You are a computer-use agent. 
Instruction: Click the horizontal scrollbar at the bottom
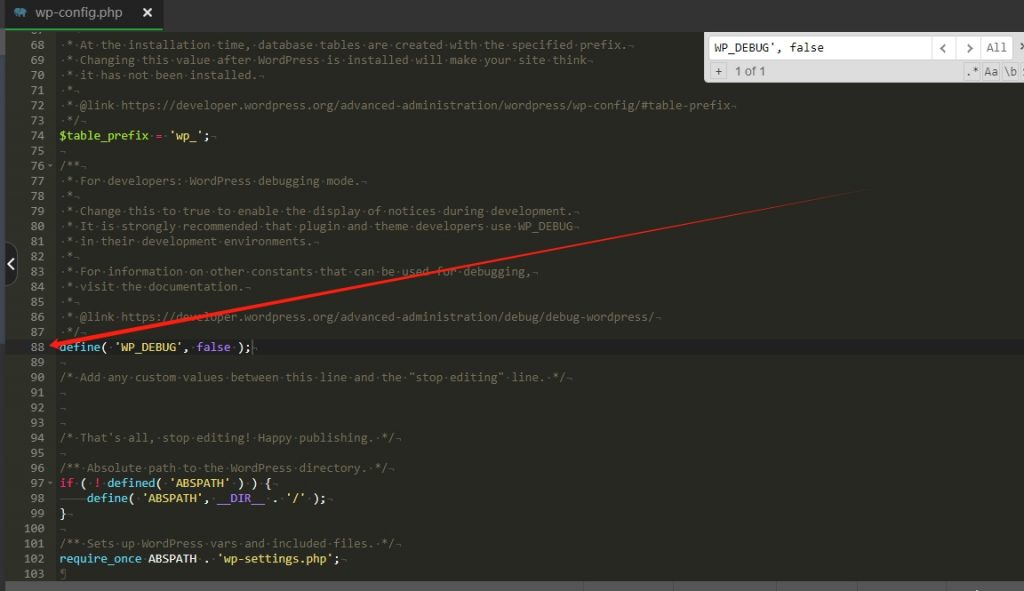tap(500, 585)
